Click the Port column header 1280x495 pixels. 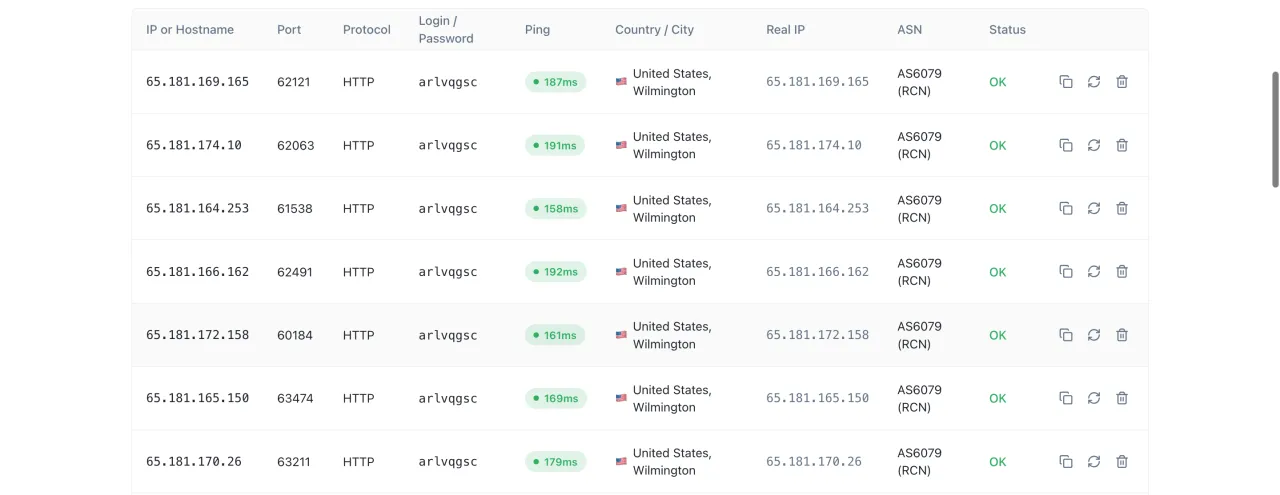point(289,30)
